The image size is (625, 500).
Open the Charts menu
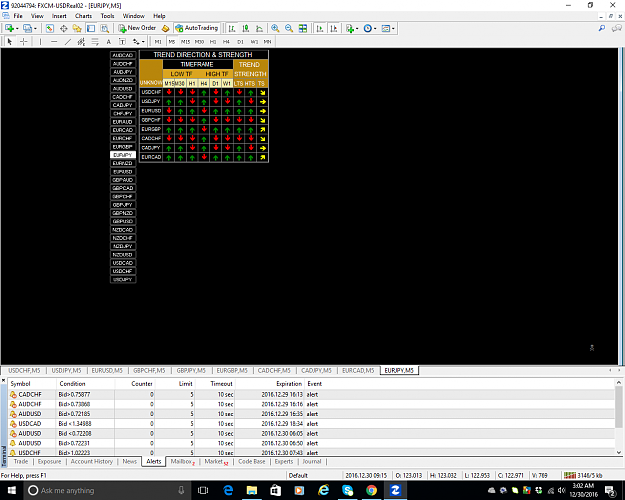click(x=83, y=16)
